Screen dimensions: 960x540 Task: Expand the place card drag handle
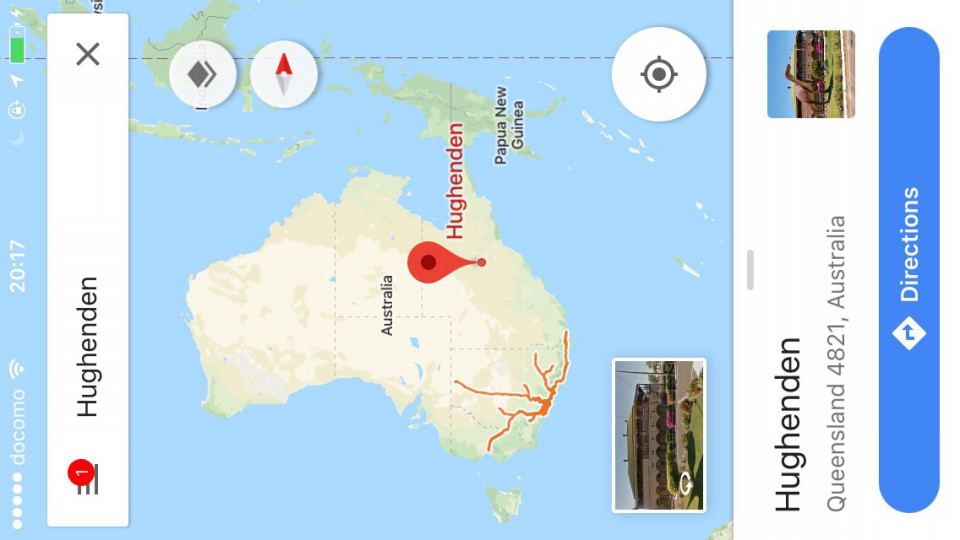pyautogui.click(x=751, y=269)
